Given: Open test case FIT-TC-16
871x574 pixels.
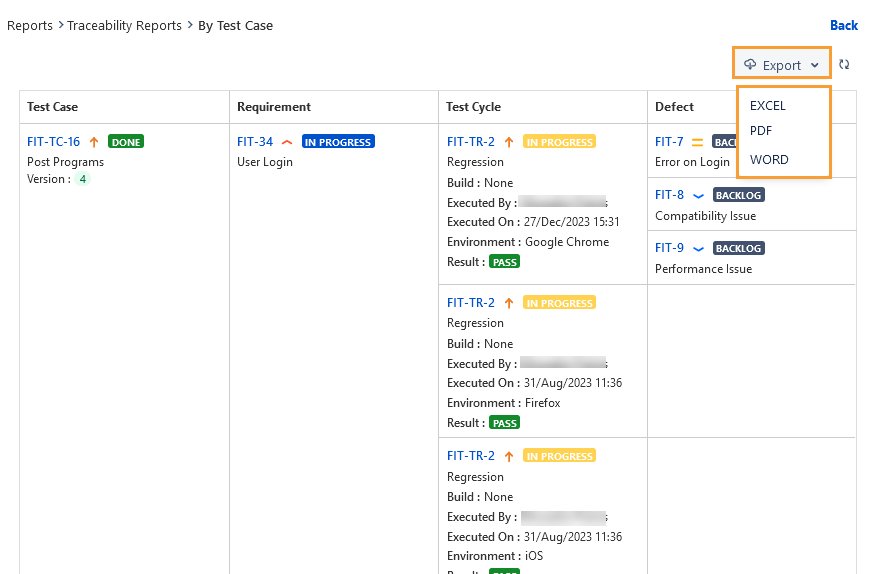Looking at the screenshot, I should (53, 142).
